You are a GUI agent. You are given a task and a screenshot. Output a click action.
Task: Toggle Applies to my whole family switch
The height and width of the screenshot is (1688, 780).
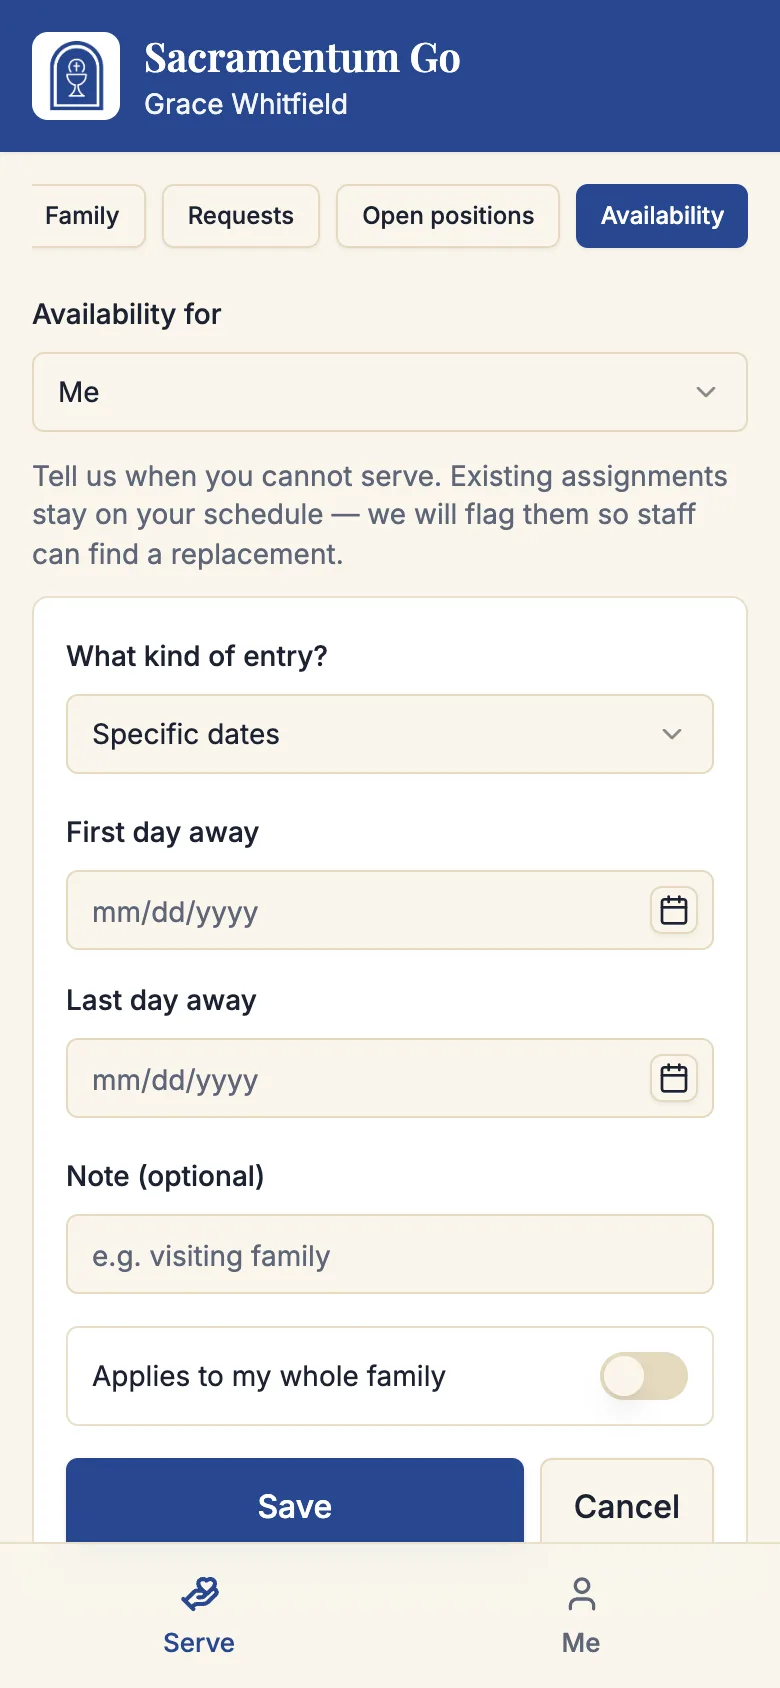[x=644, y=1376]
